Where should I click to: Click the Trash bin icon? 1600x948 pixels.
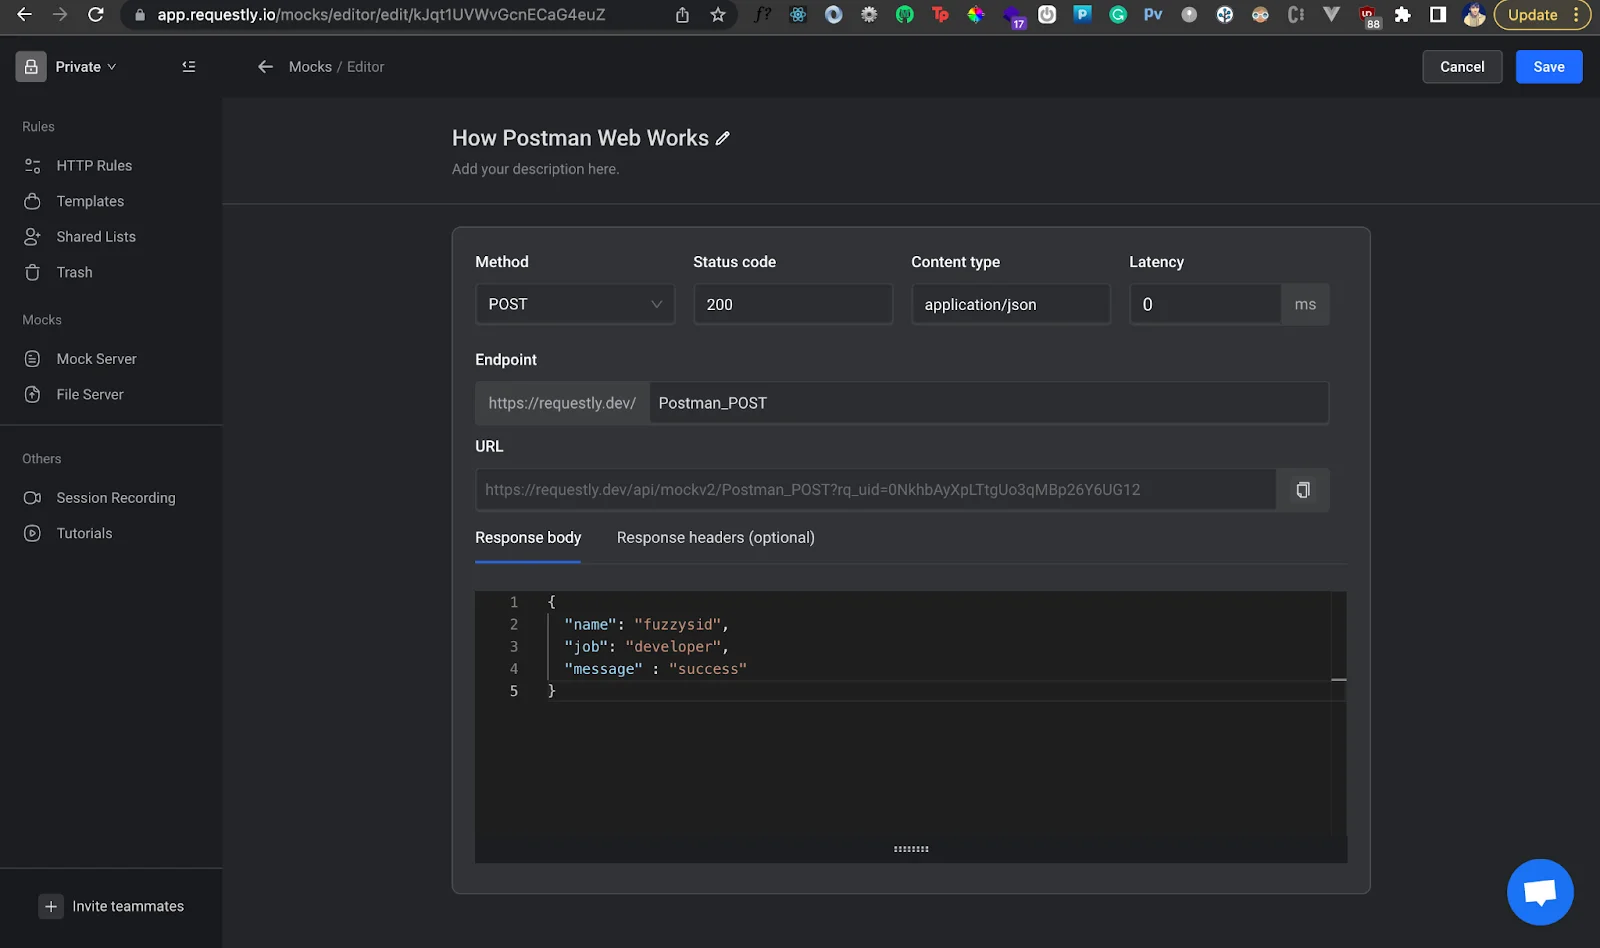tap(32, 272)
